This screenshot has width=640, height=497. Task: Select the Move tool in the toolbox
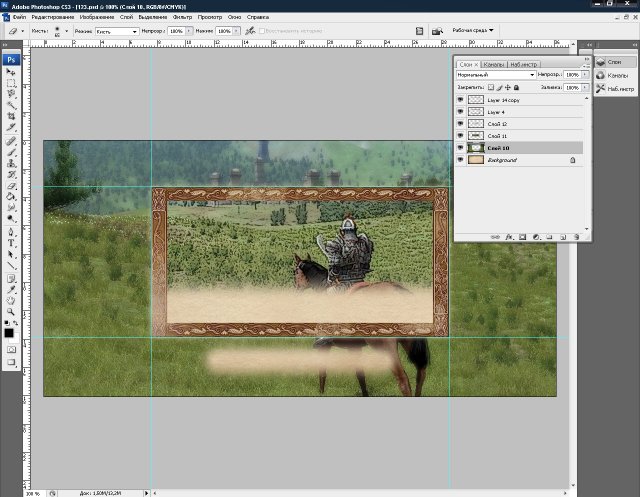click(x=12, y=72)
